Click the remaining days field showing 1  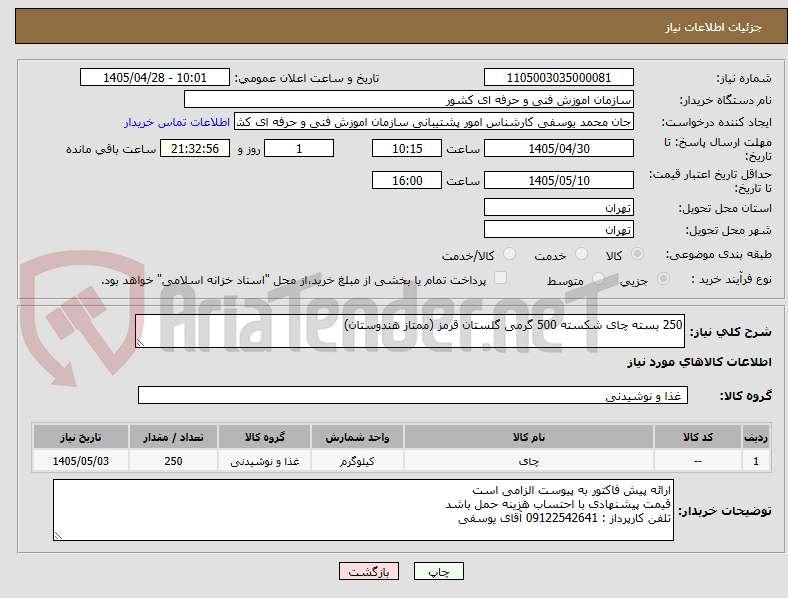coord(299,148)
